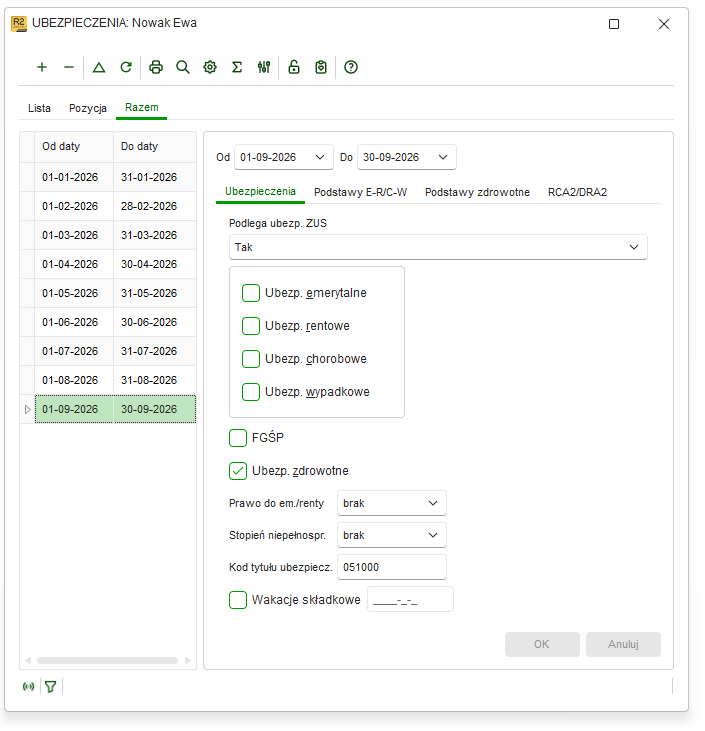Switch to the Lista tab
Image resolution: width=705 pixels, height=731 pixels.
tap(39, 108)
